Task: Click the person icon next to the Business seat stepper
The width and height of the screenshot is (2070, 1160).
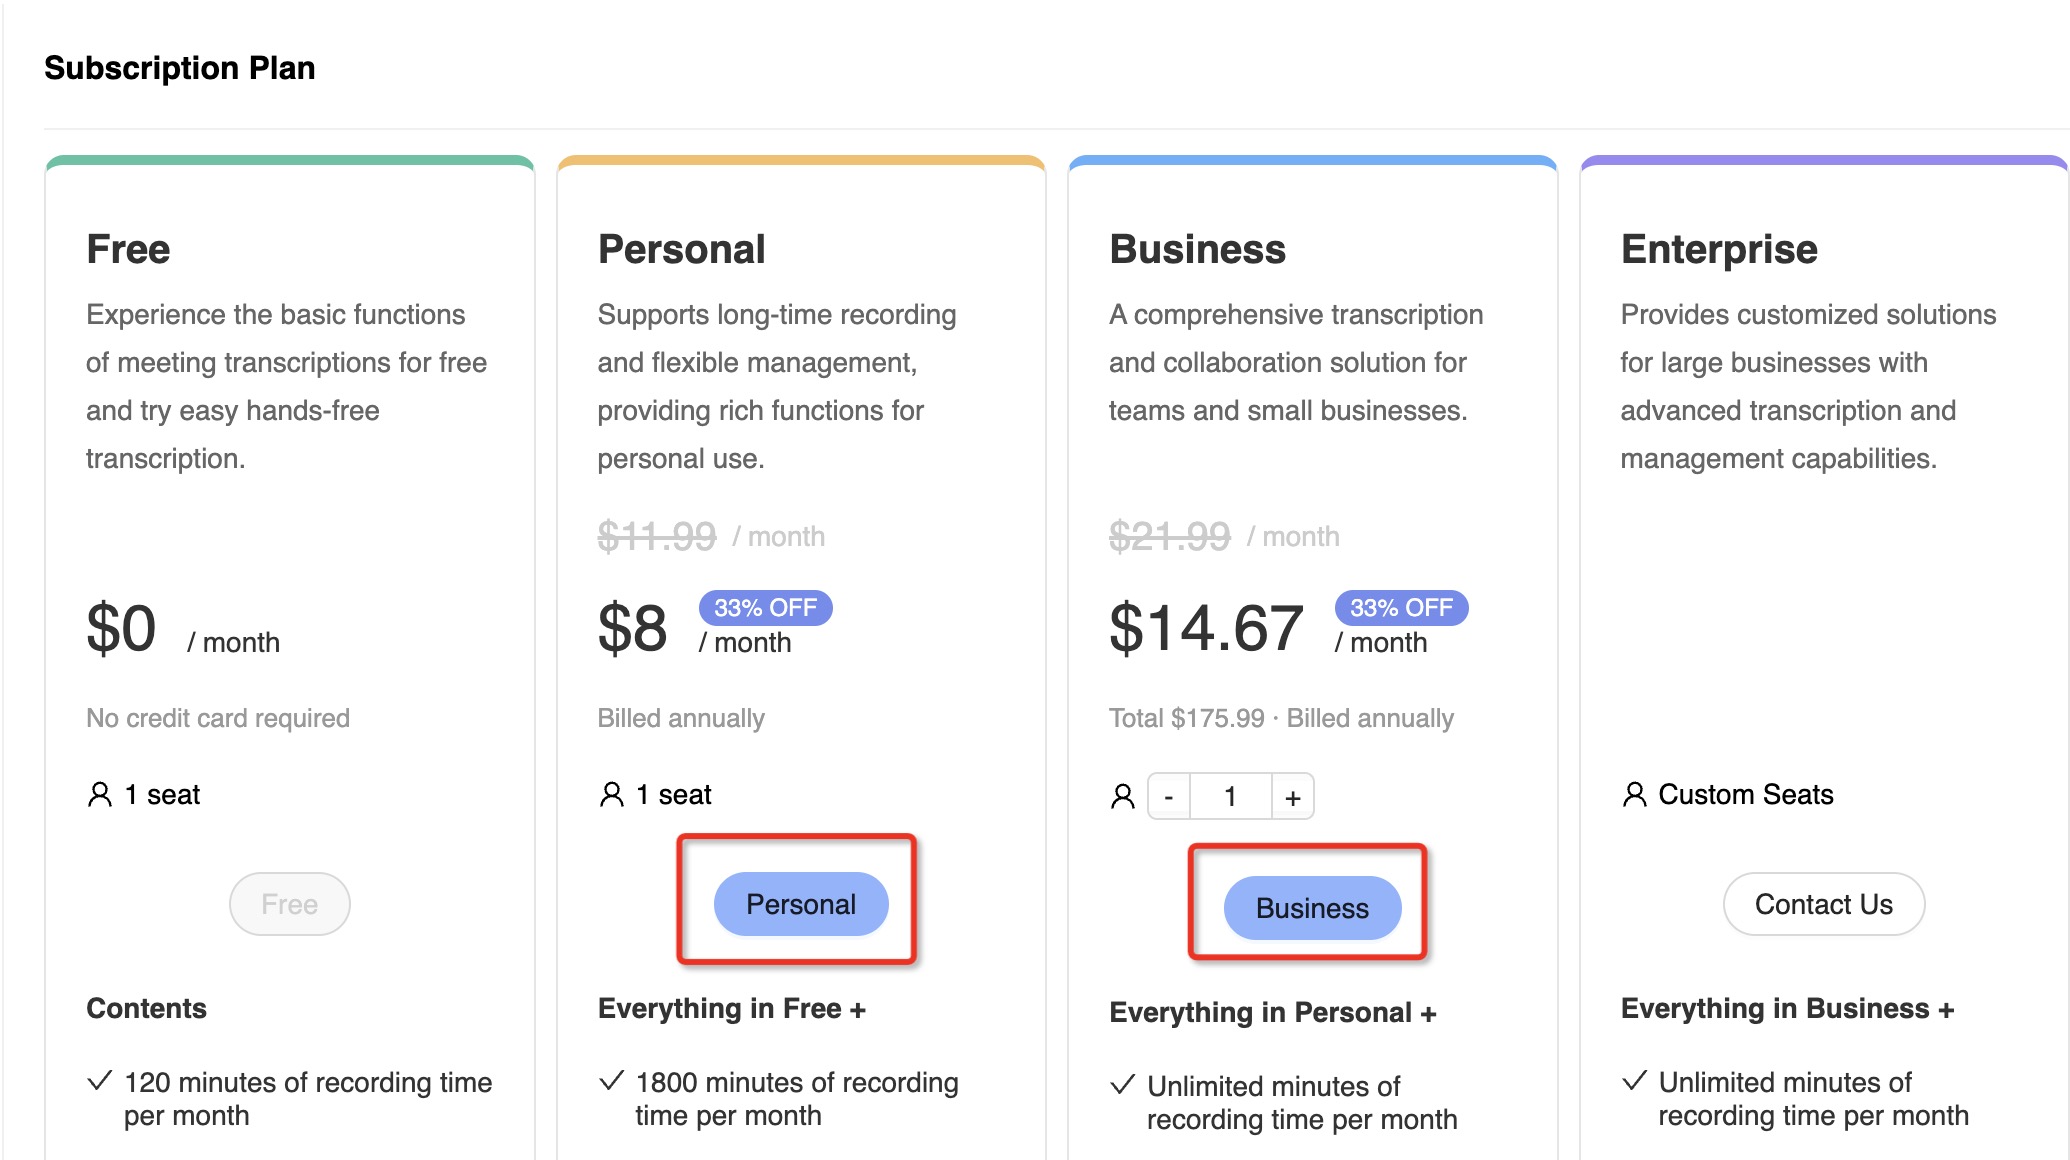Action: [1123, 797]
